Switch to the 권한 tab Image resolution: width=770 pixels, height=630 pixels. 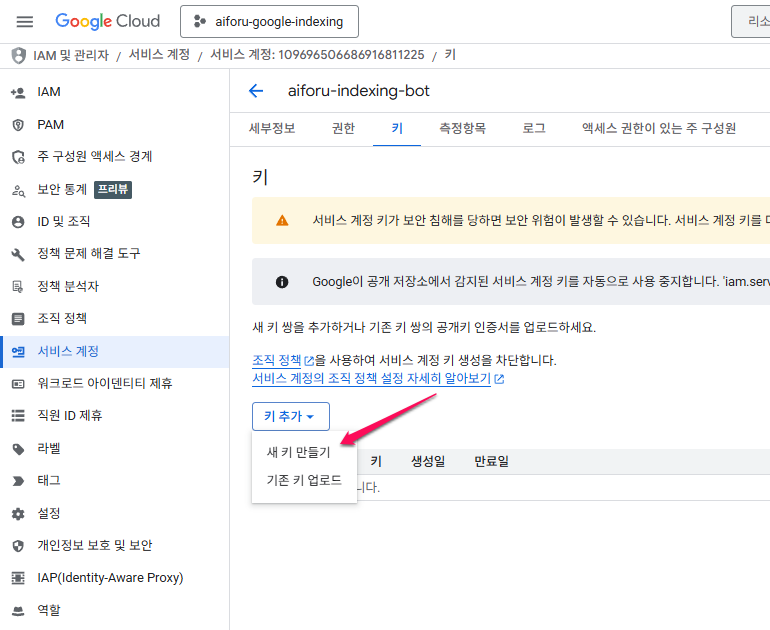pyautogui.click(x=343, y=128)
